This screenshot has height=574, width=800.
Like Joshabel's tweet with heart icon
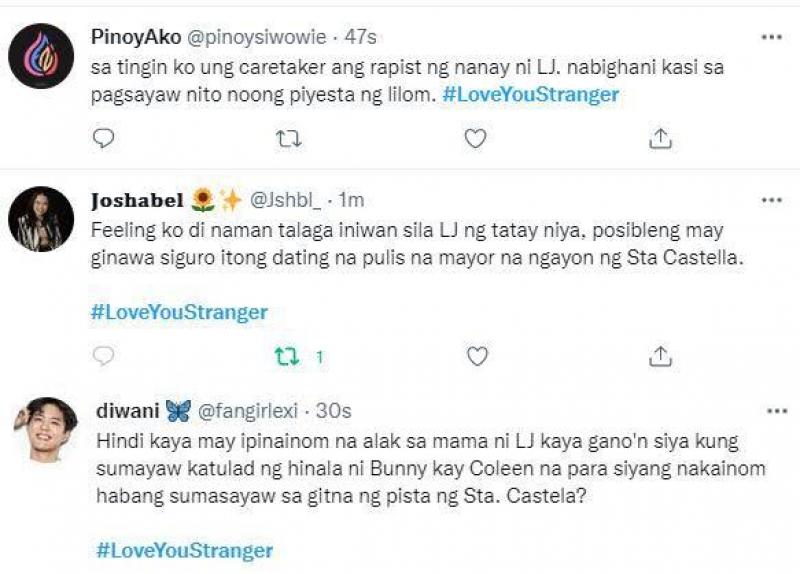pyautogui.click(x=477, y=356)
